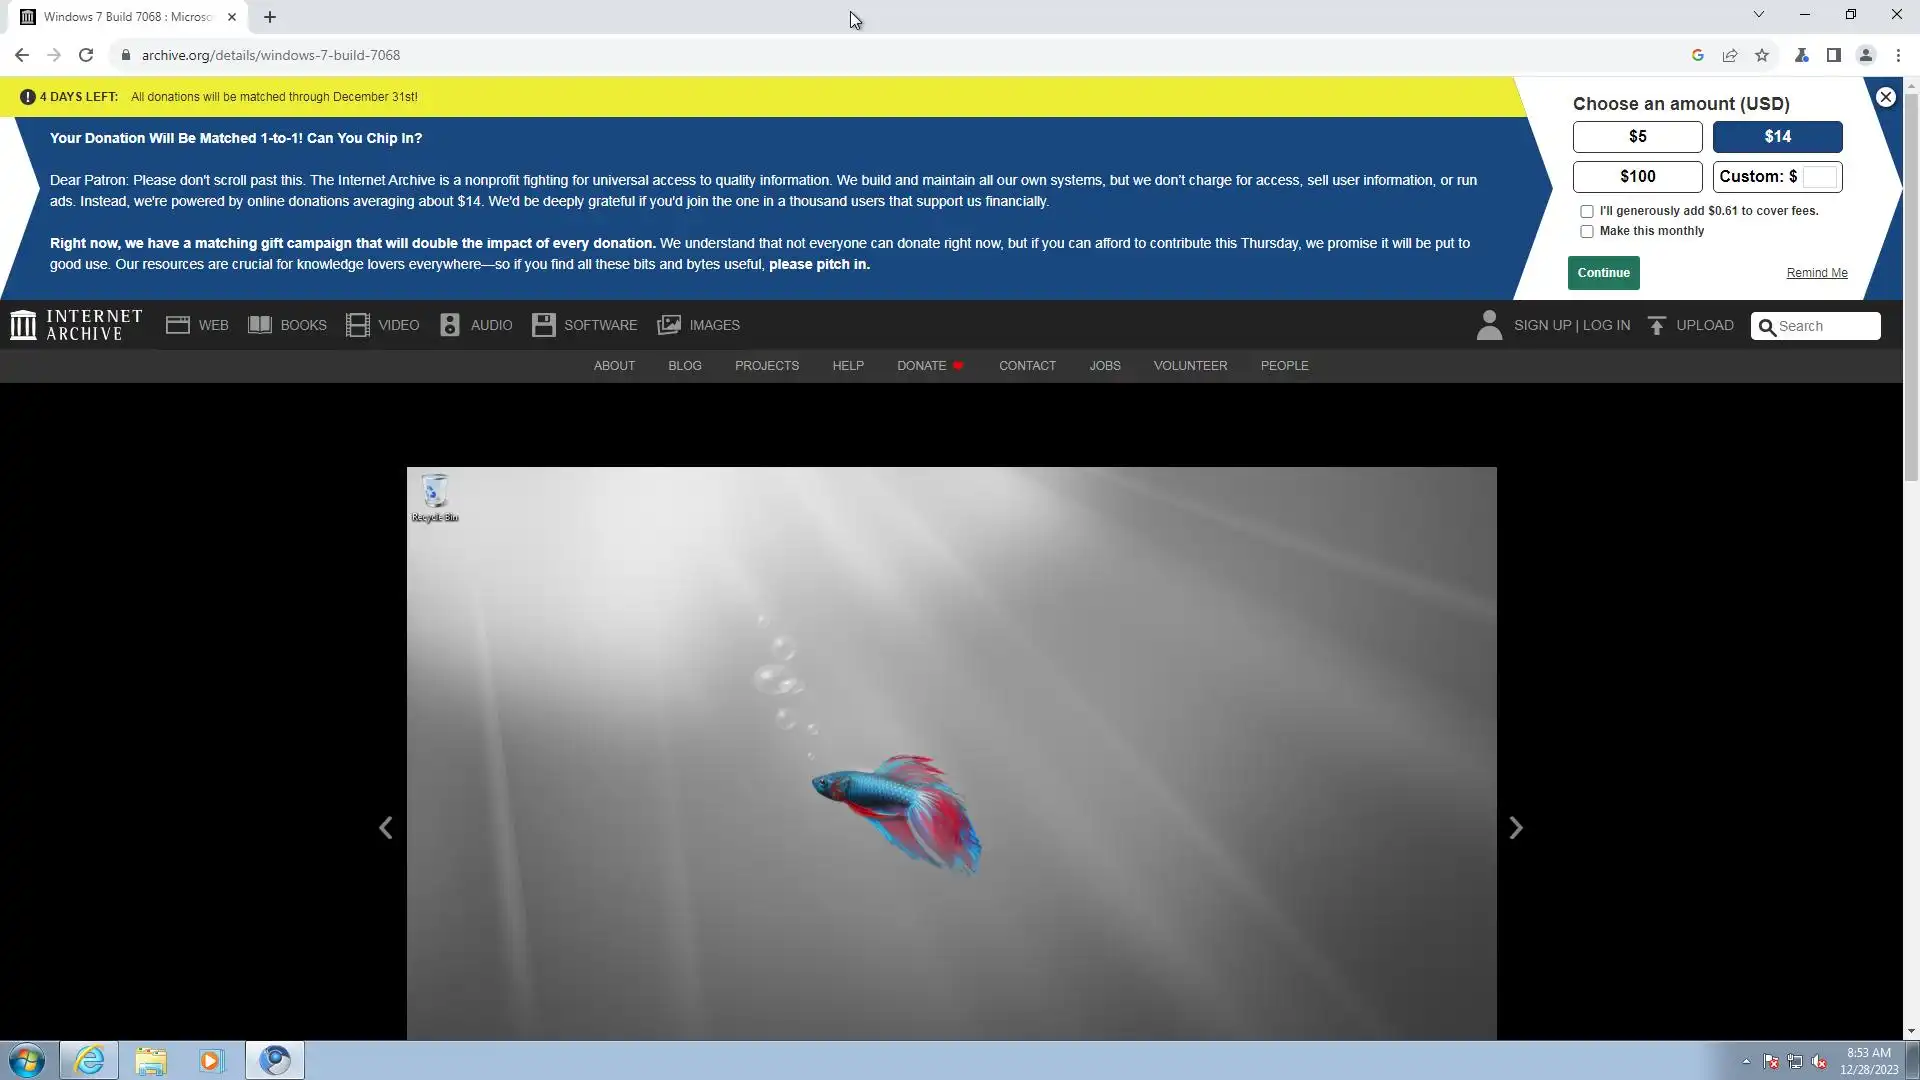The height and width of the screenshot is (1080, 1920).
Task: Open the Video section icon
Action: coord(357,325)
